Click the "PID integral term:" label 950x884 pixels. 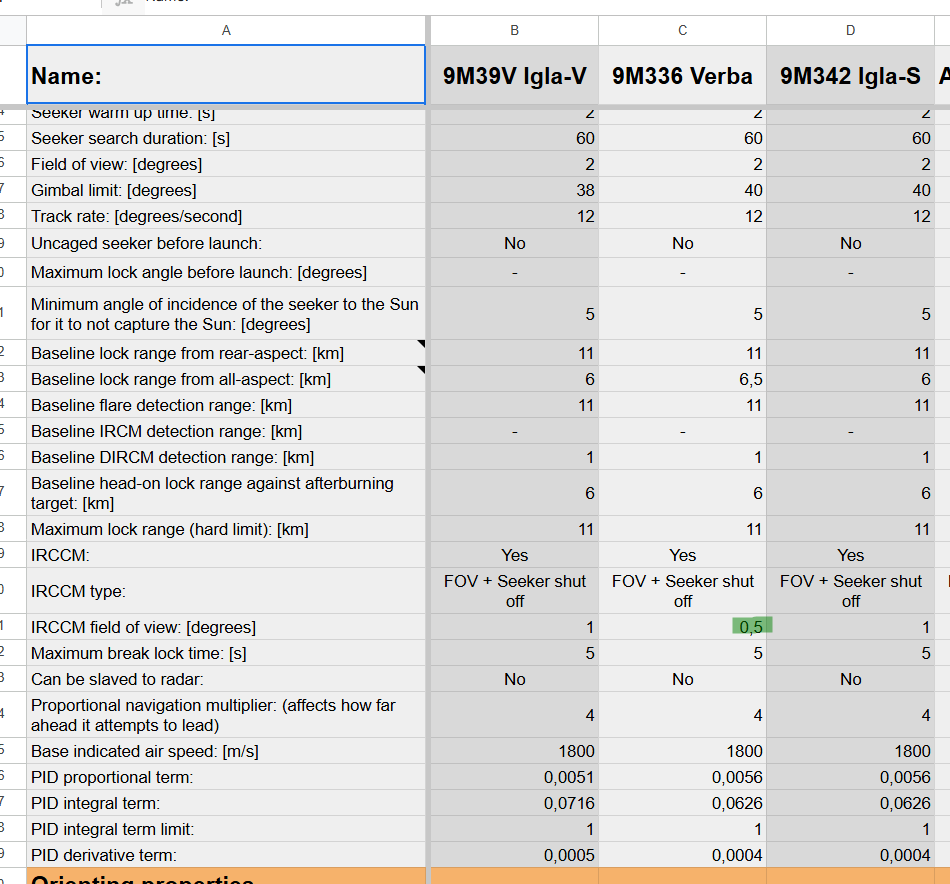click(96, 803)
